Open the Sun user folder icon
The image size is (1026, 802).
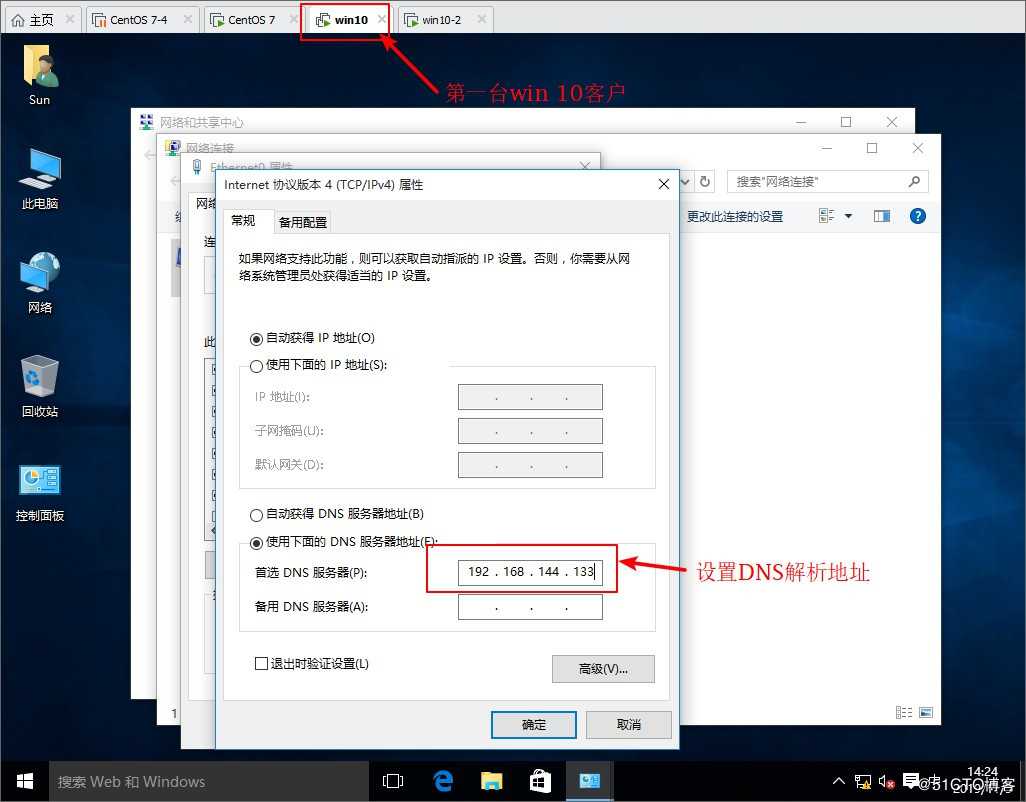click(40, 74)
